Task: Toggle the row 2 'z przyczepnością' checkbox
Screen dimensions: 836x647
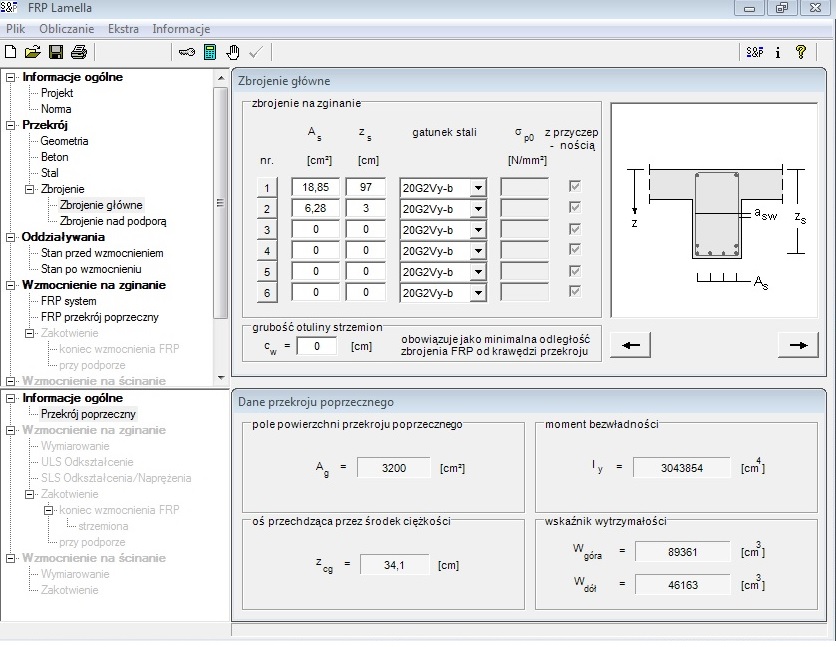Action: [574, 207]
